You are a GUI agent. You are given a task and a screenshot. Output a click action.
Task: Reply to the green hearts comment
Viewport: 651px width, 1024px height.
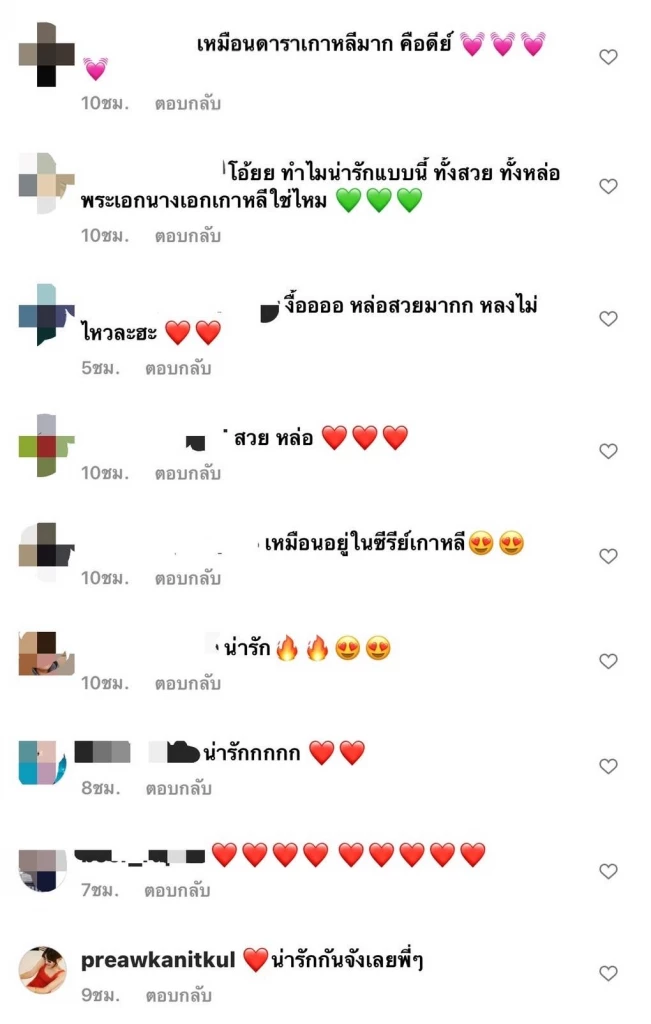click(x=187, y=236)
